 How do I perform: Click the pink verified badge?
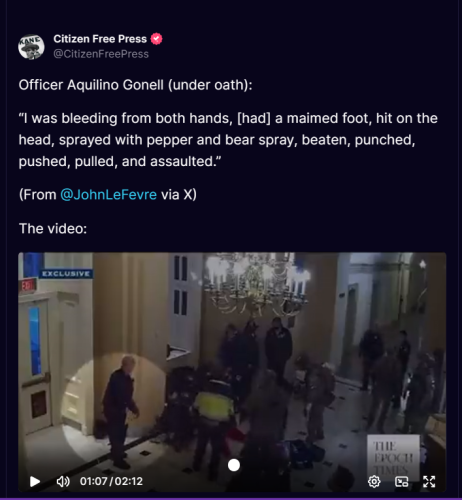156,39
